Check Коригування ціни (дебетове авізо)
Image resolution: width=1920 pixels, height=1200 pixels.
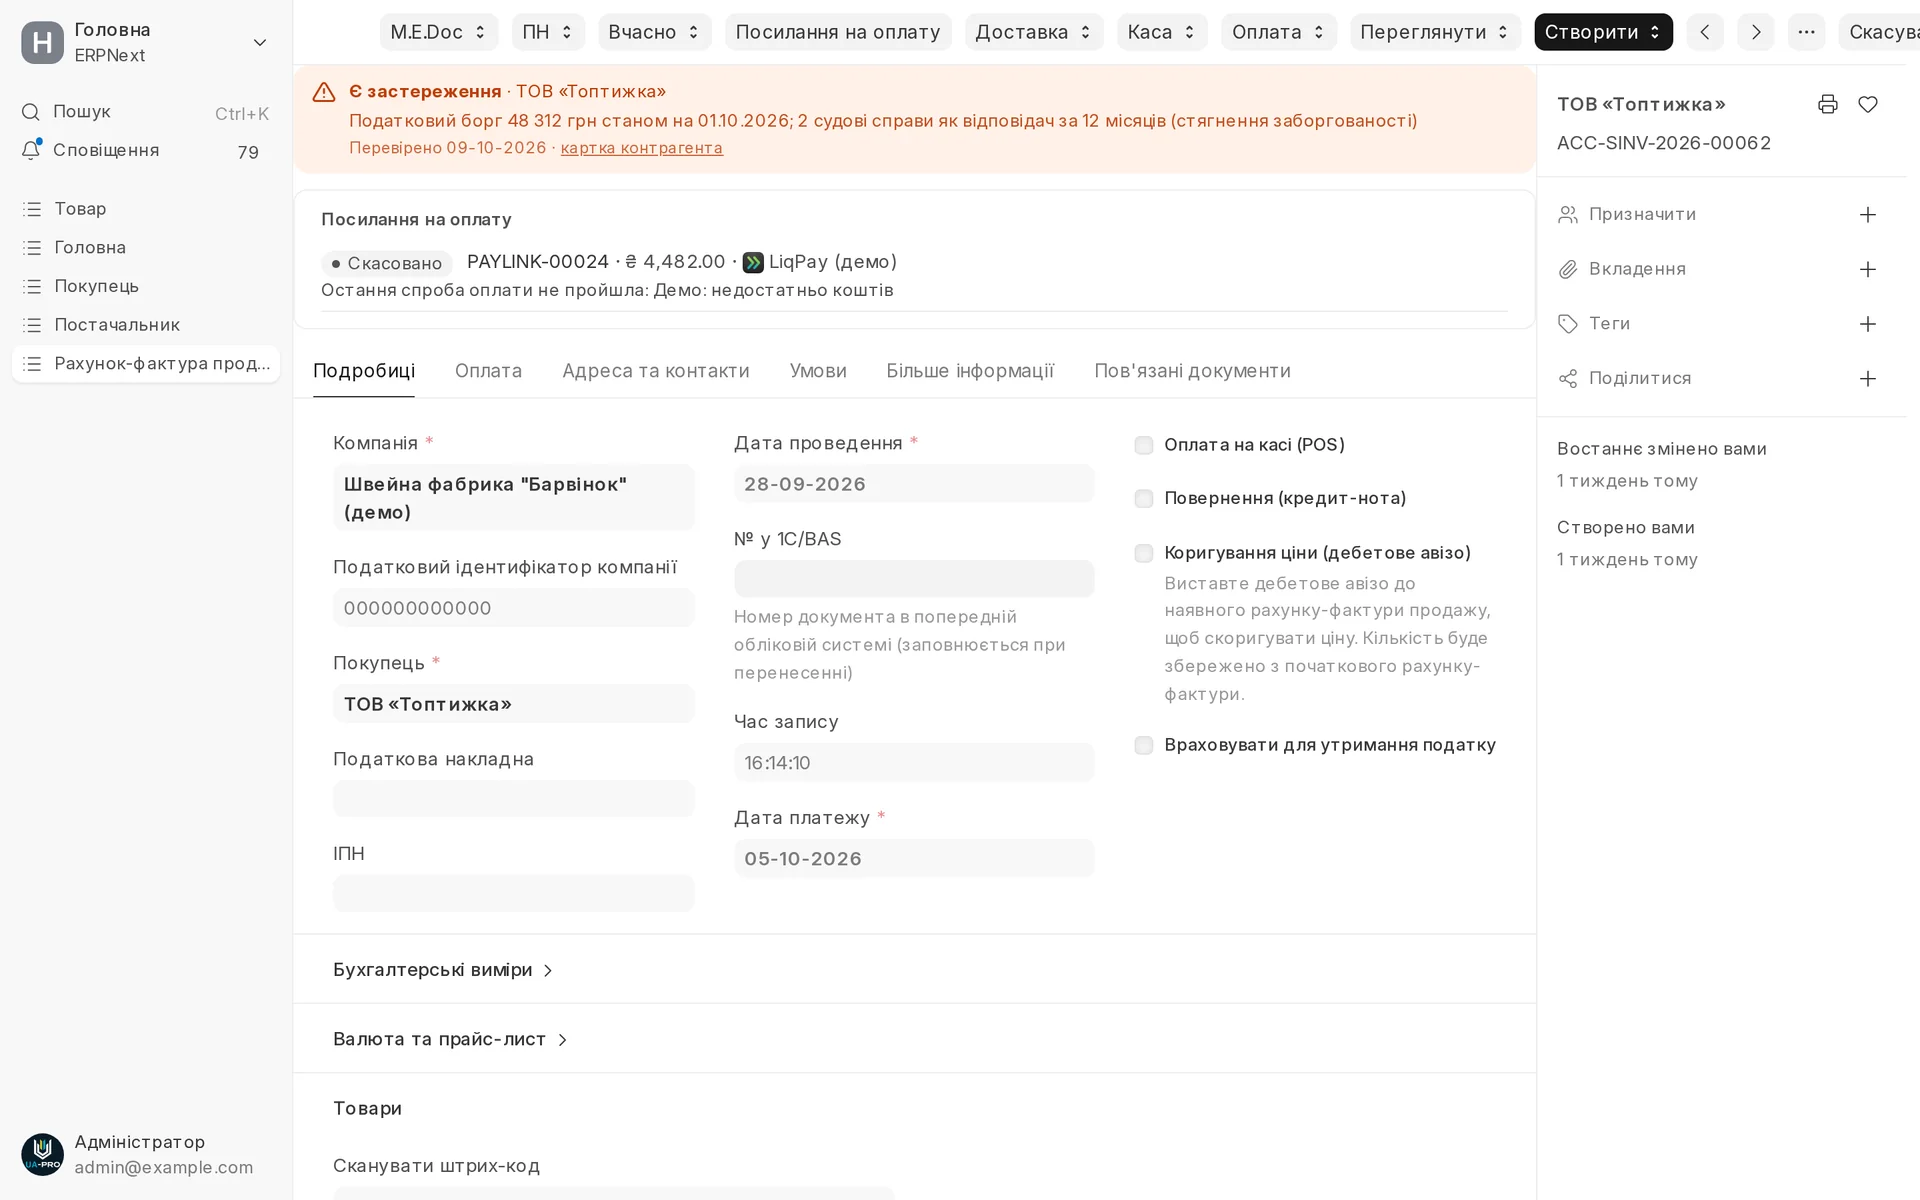pos(1143,553)
